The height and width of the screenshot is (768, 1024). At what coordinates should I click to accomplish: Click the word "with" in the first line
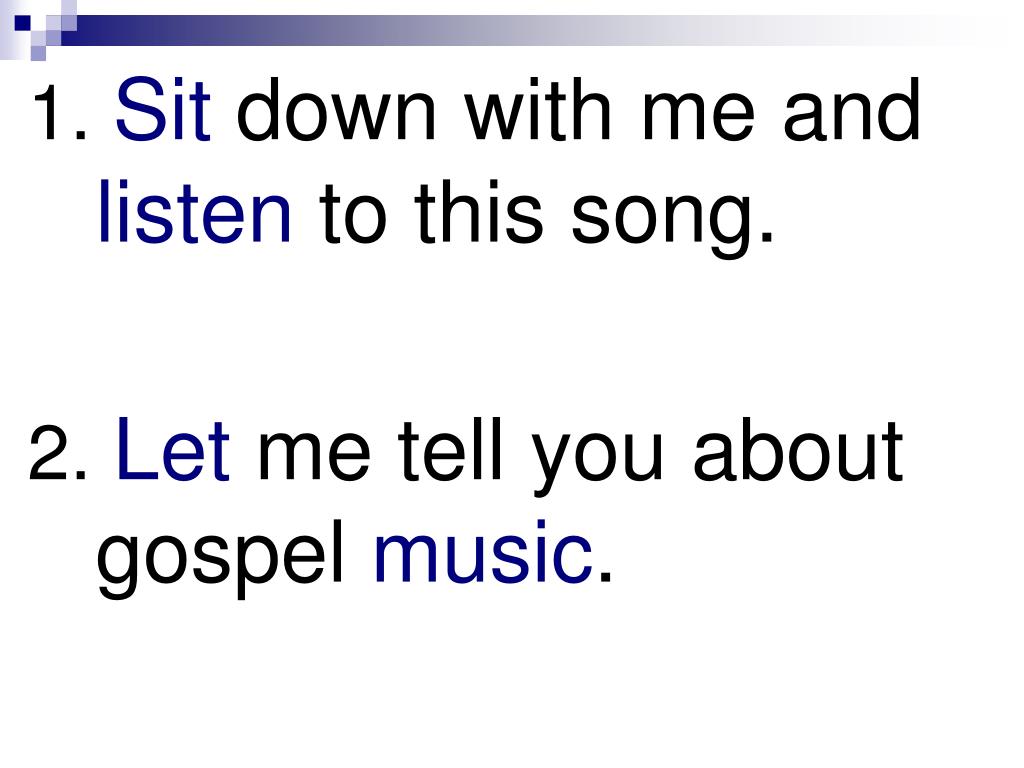(538, 110)
